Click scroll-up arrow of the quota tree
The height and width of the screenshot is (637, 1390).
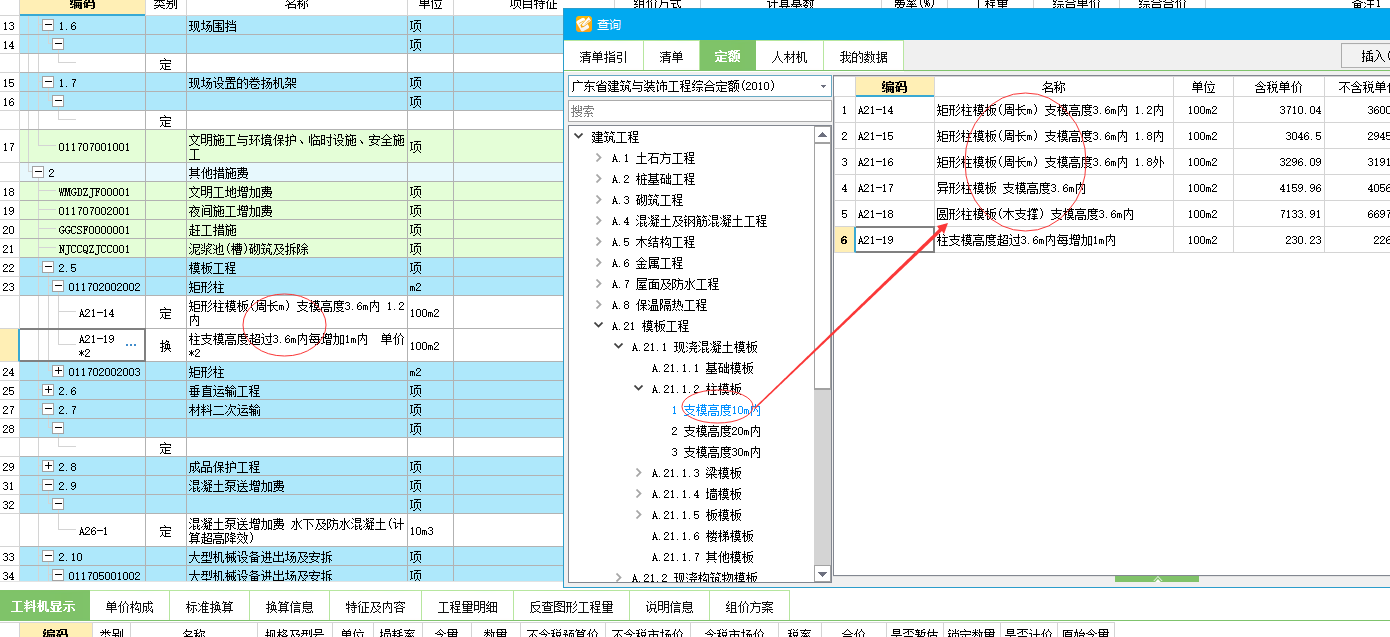822,134
